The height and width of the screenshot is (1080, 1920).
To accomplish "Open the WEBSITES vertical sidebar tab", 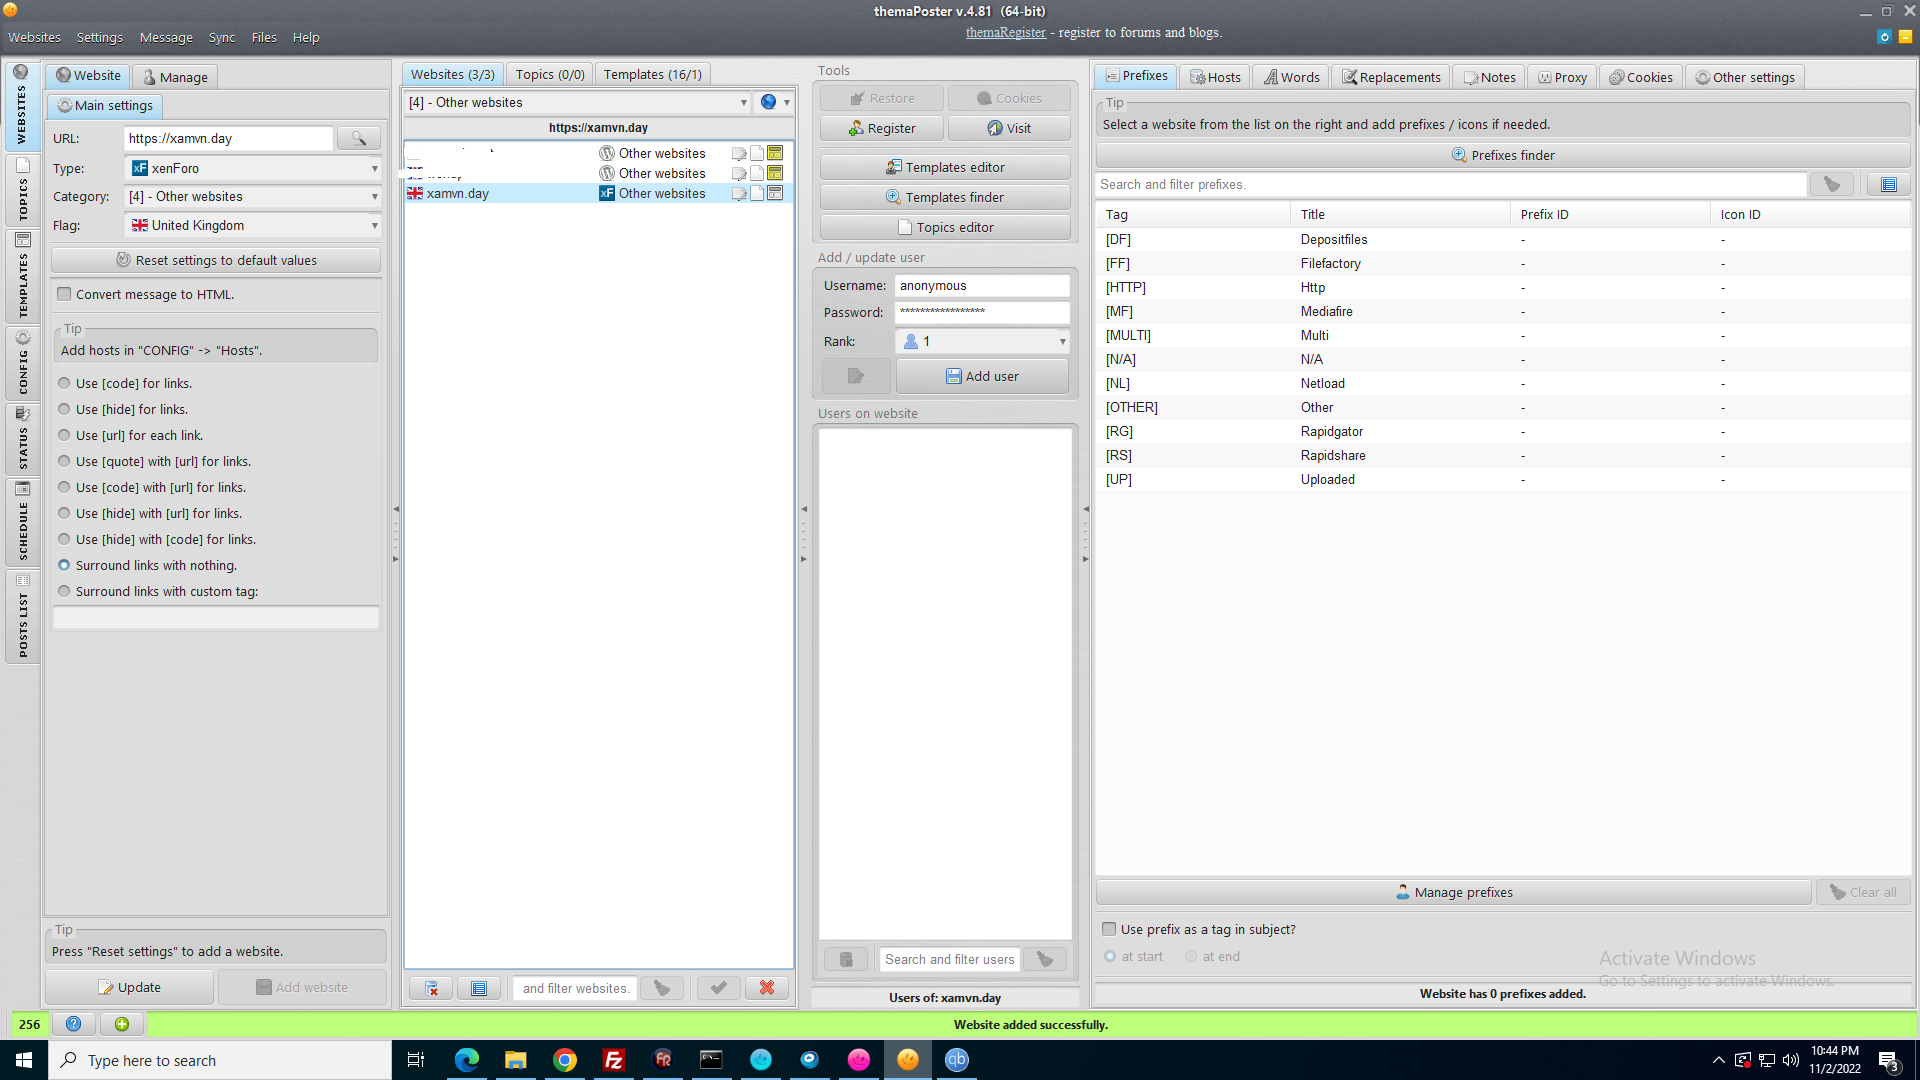I will point(22,106).
